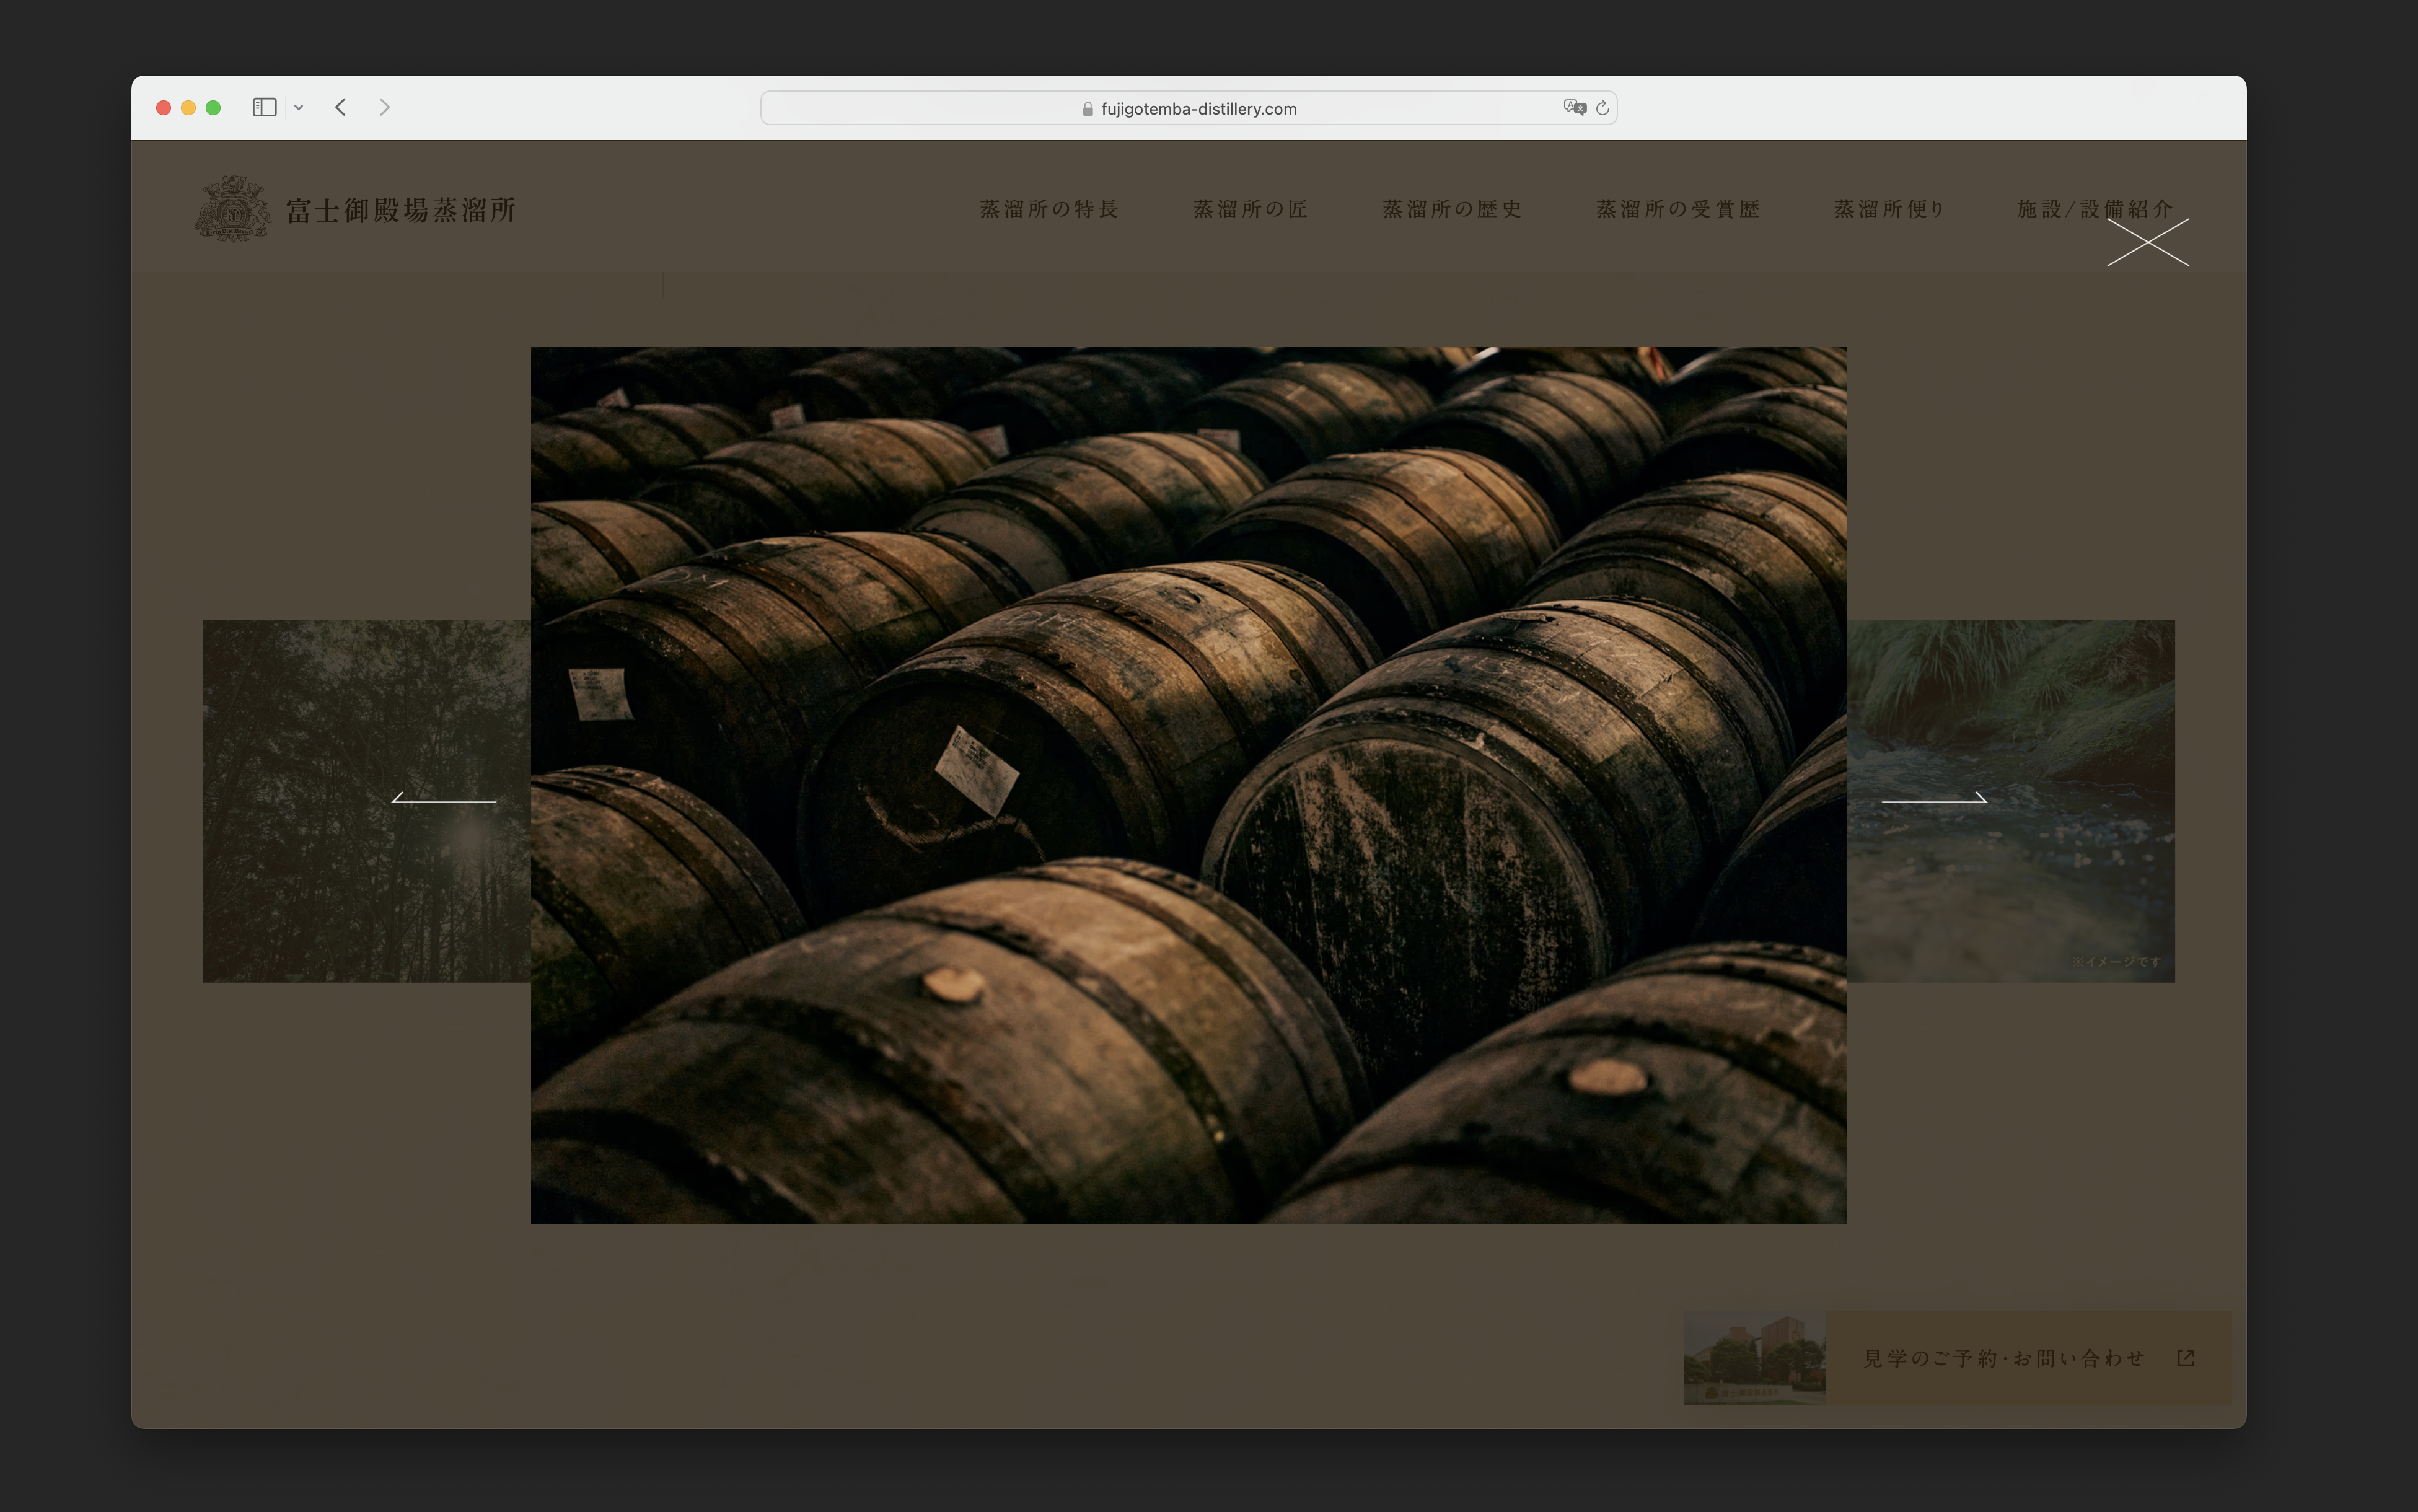The width and height of the screenshot is (2418, 1512).
Task: Open the 蒸溜所便り menu item
Action: click(1889, 209)
